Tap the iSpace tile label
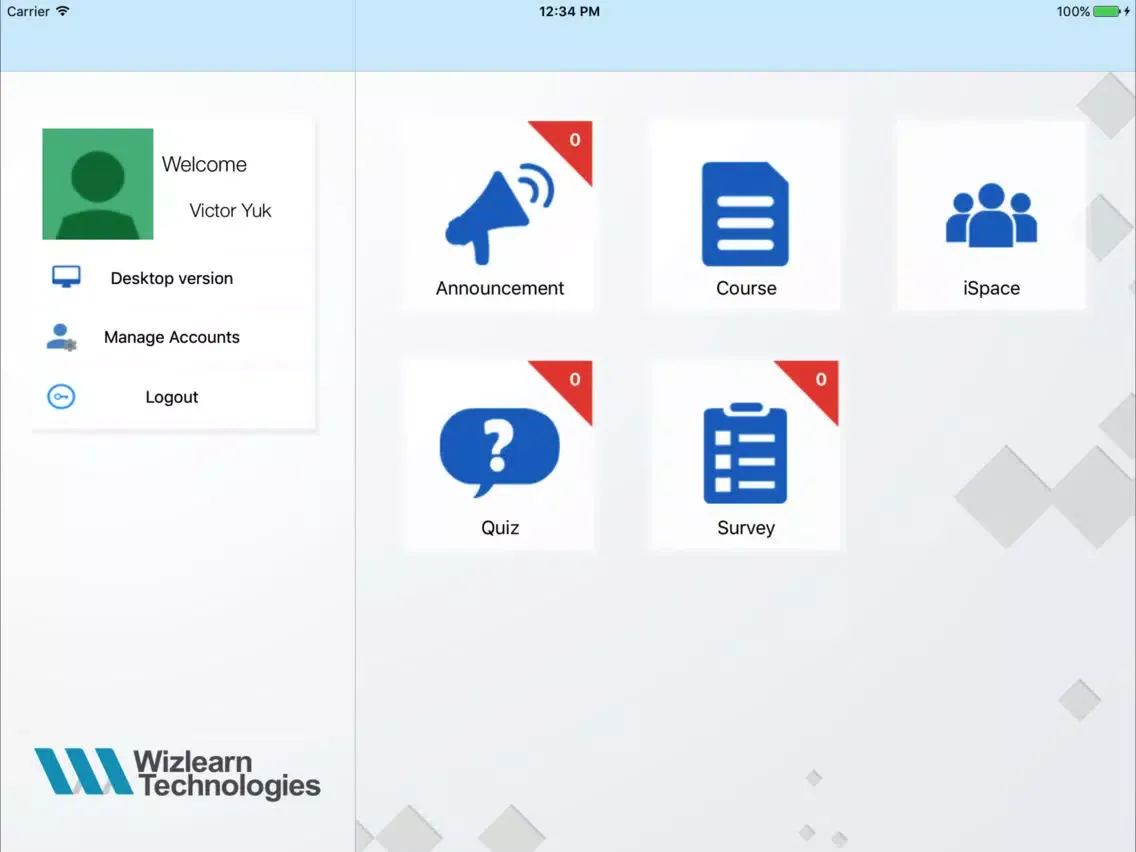Image resolution: width=1136 pixels, height=852 pixels. pyautogui.click(x=991, y=288)
